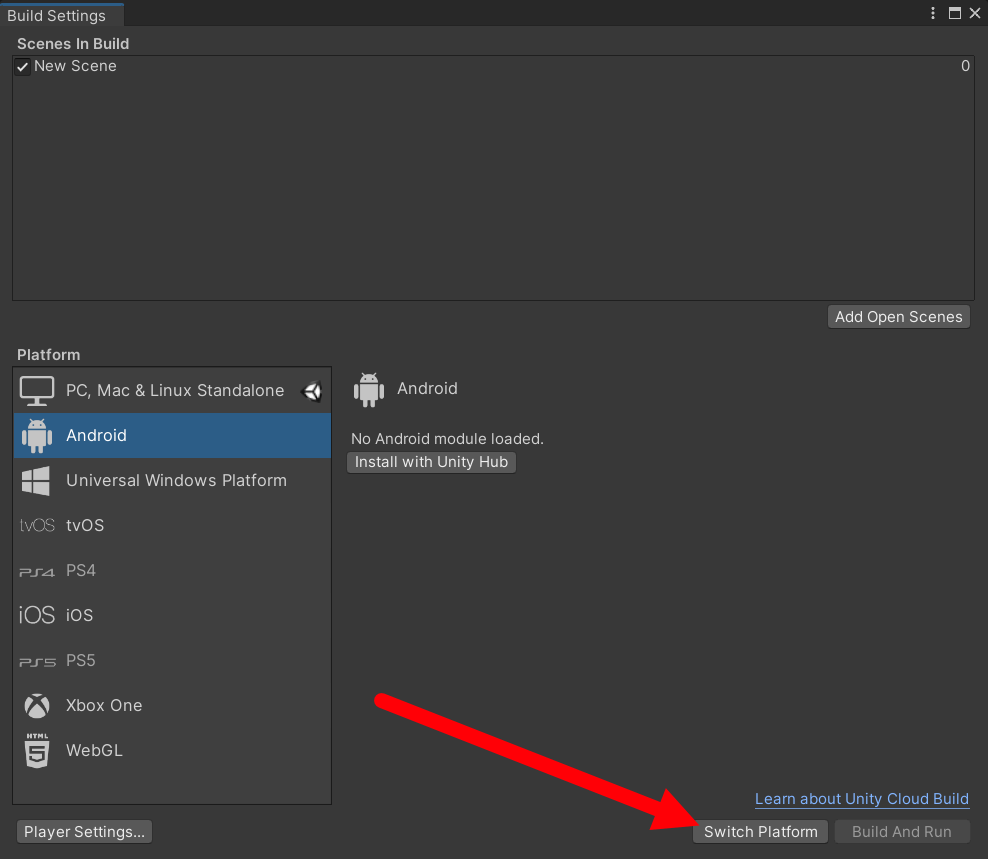
Task: Click the PS4 logo icon
Action: pyautogui.click(x=37, y=572)
